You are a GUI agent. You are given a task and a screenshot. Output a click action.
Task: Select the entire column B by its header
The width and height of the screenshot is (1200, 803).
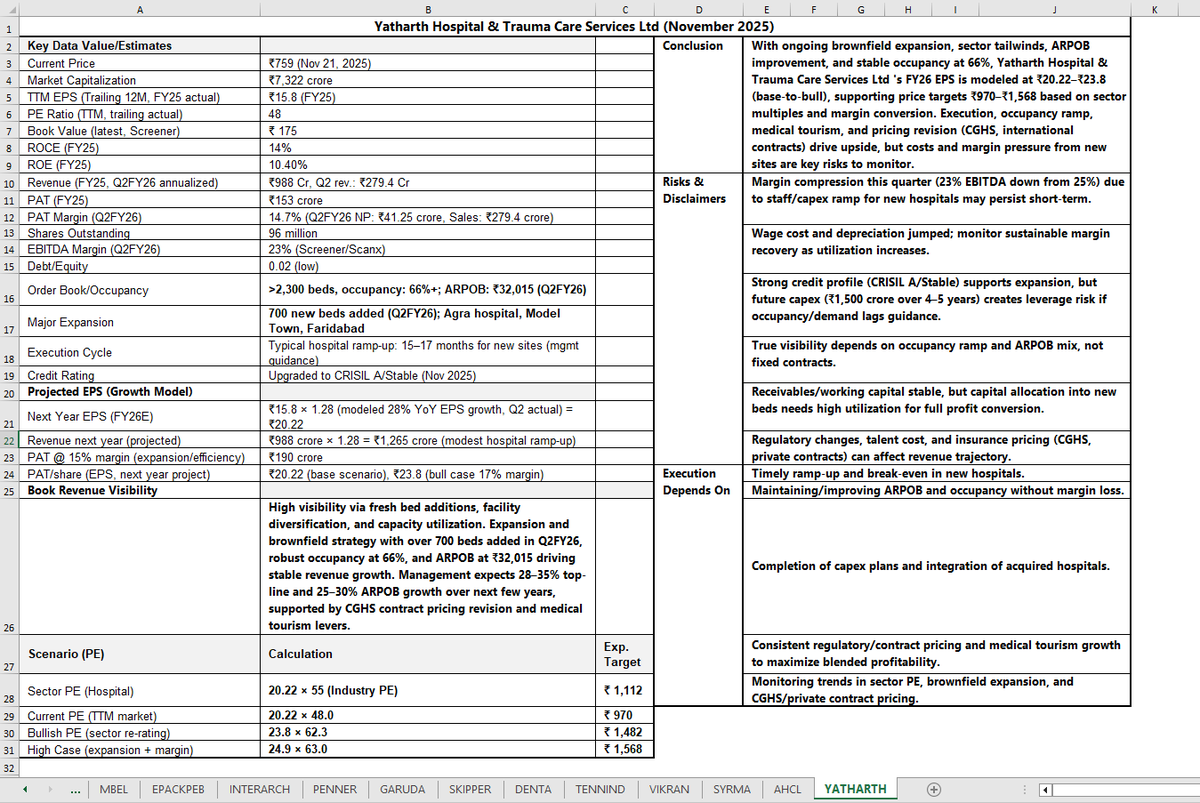[x=428, y=10]
